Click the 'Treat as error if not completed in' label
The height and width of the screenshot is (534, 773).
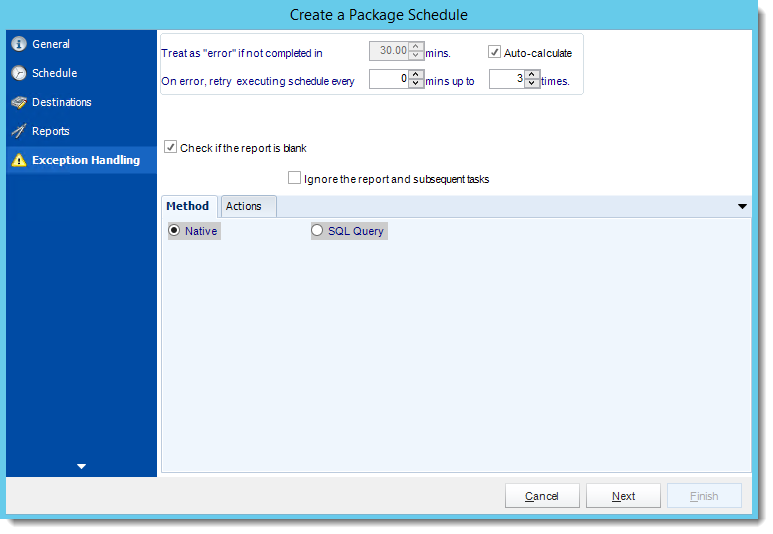pyautogui.click(x=242, y=53)
